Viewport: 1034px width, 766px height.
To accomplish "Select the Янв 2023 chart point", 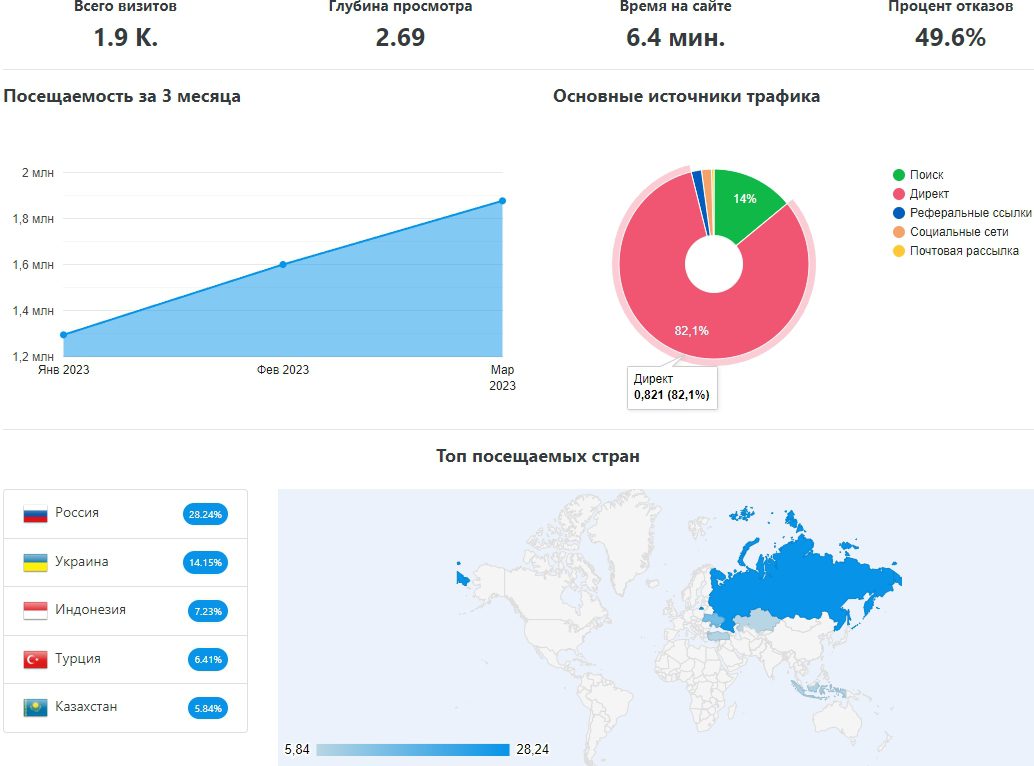I will (x=64, y=335).
